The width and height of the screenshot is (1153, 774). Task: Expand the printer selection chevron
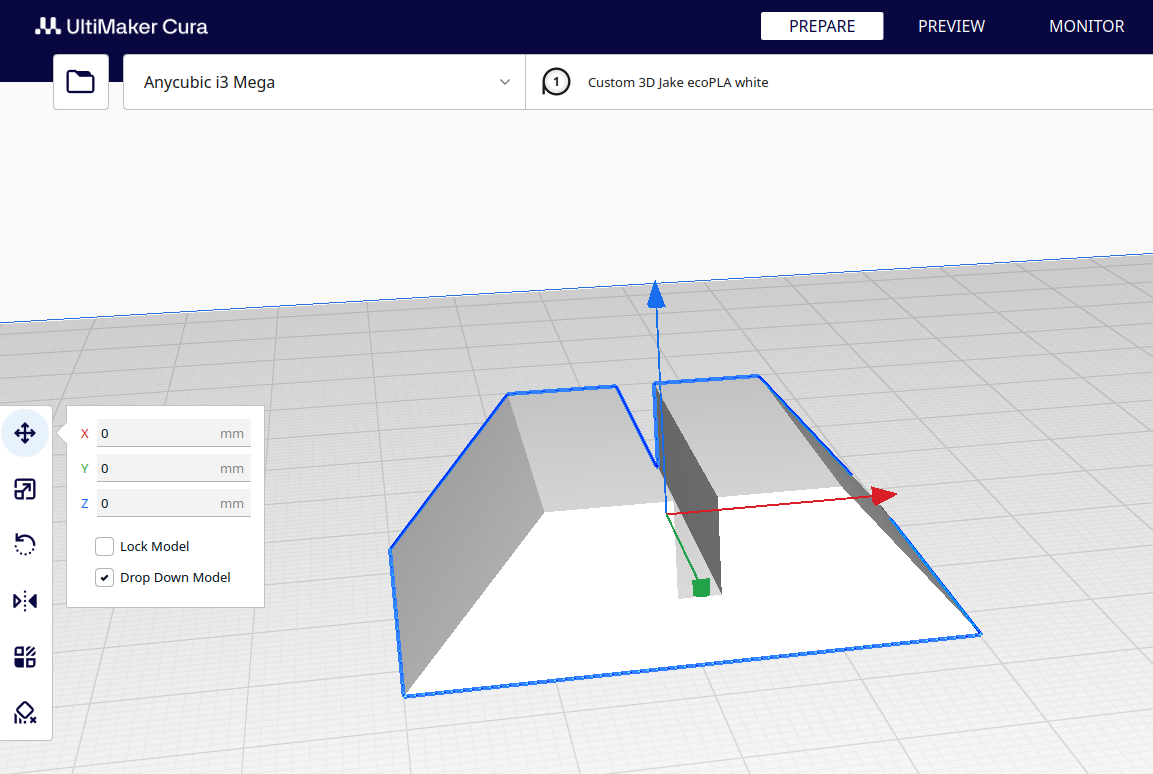click(x=505, y=82)
